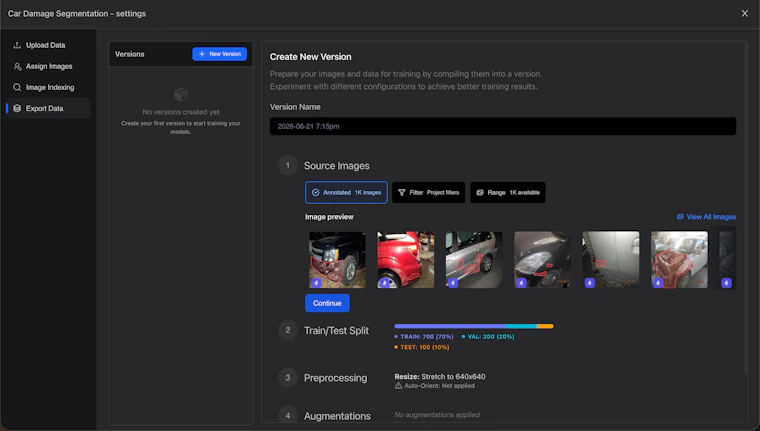Click the stack icon in Range button

pyautogui.click(x=480, y=192)
